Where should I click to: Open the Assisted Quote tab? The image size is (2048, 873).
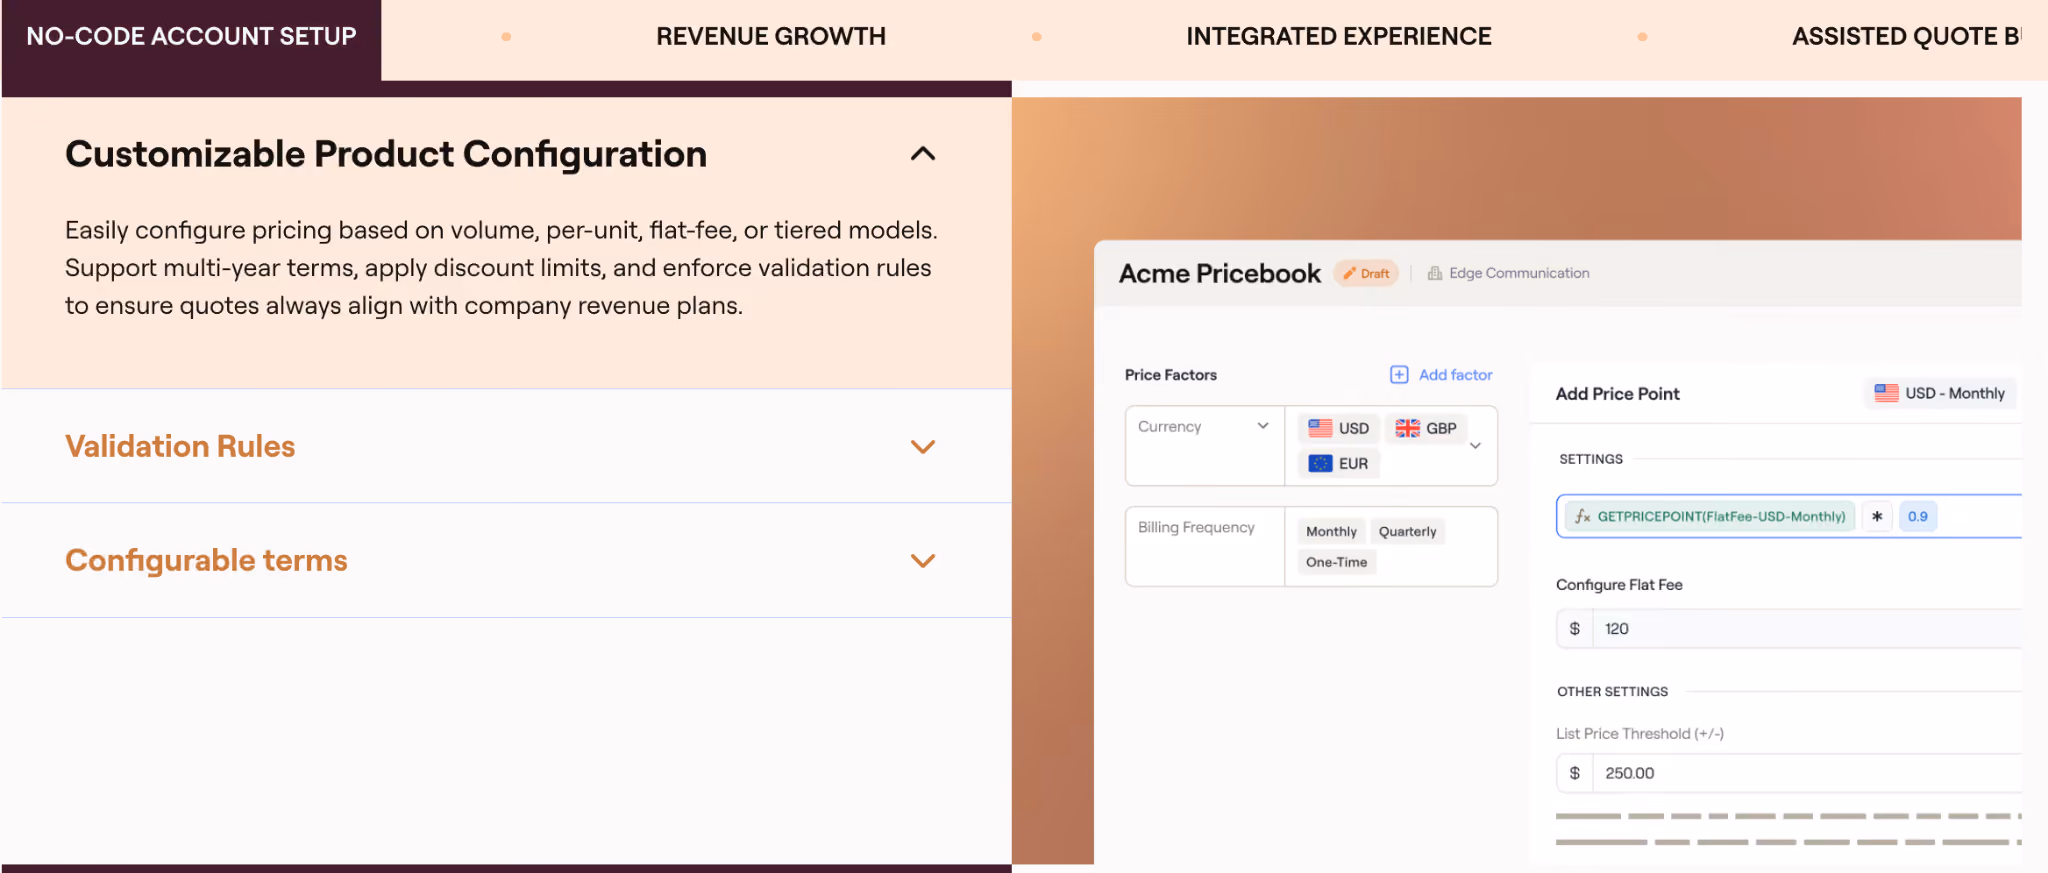tap(1906, 37)
